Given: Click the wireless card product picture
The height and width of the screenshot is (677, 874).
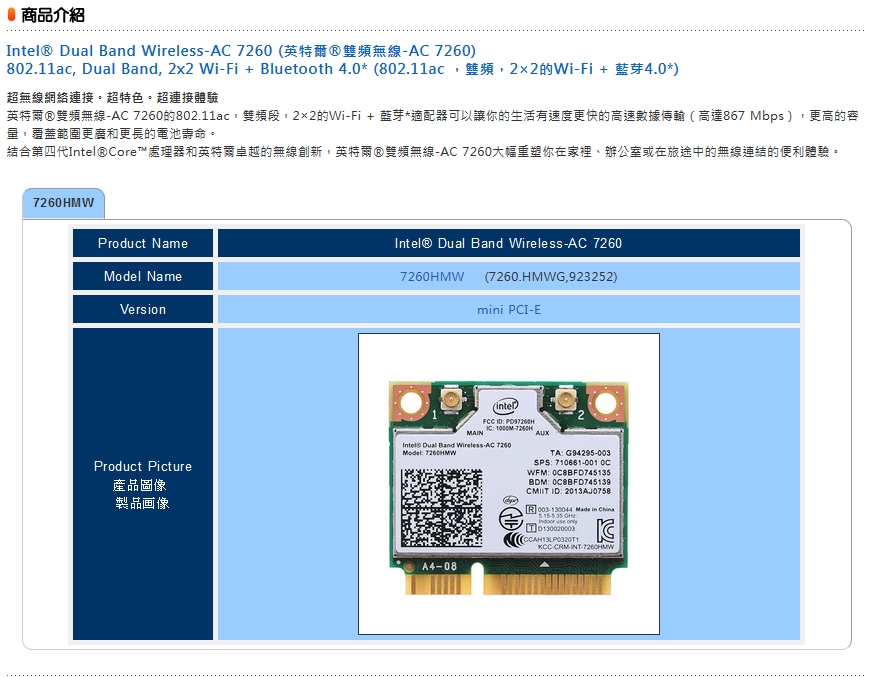Looking at the screenshot, I should pyautogui.click(x=509, y=484).
